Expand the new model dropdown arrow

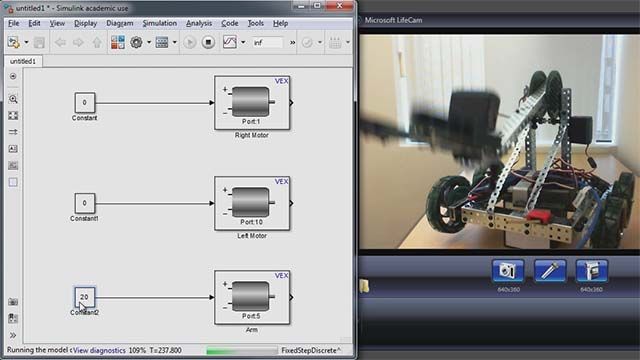26,42
